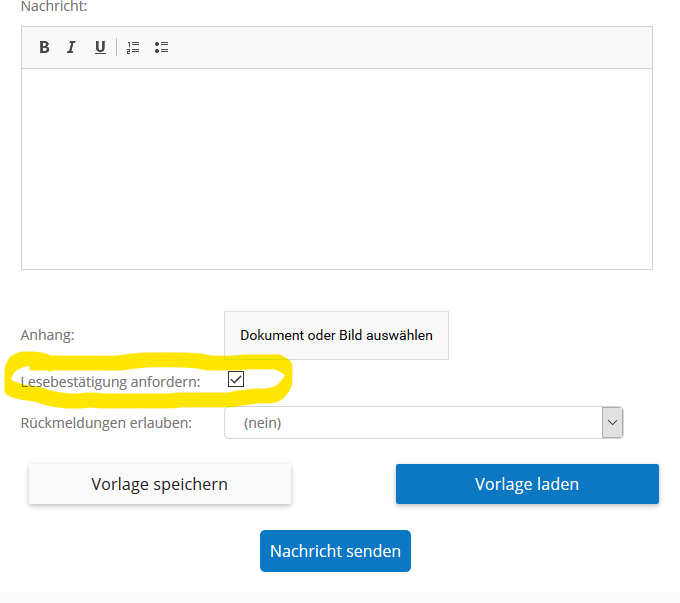Toggle bold formatting in the message editor

[x=44, y=47]
